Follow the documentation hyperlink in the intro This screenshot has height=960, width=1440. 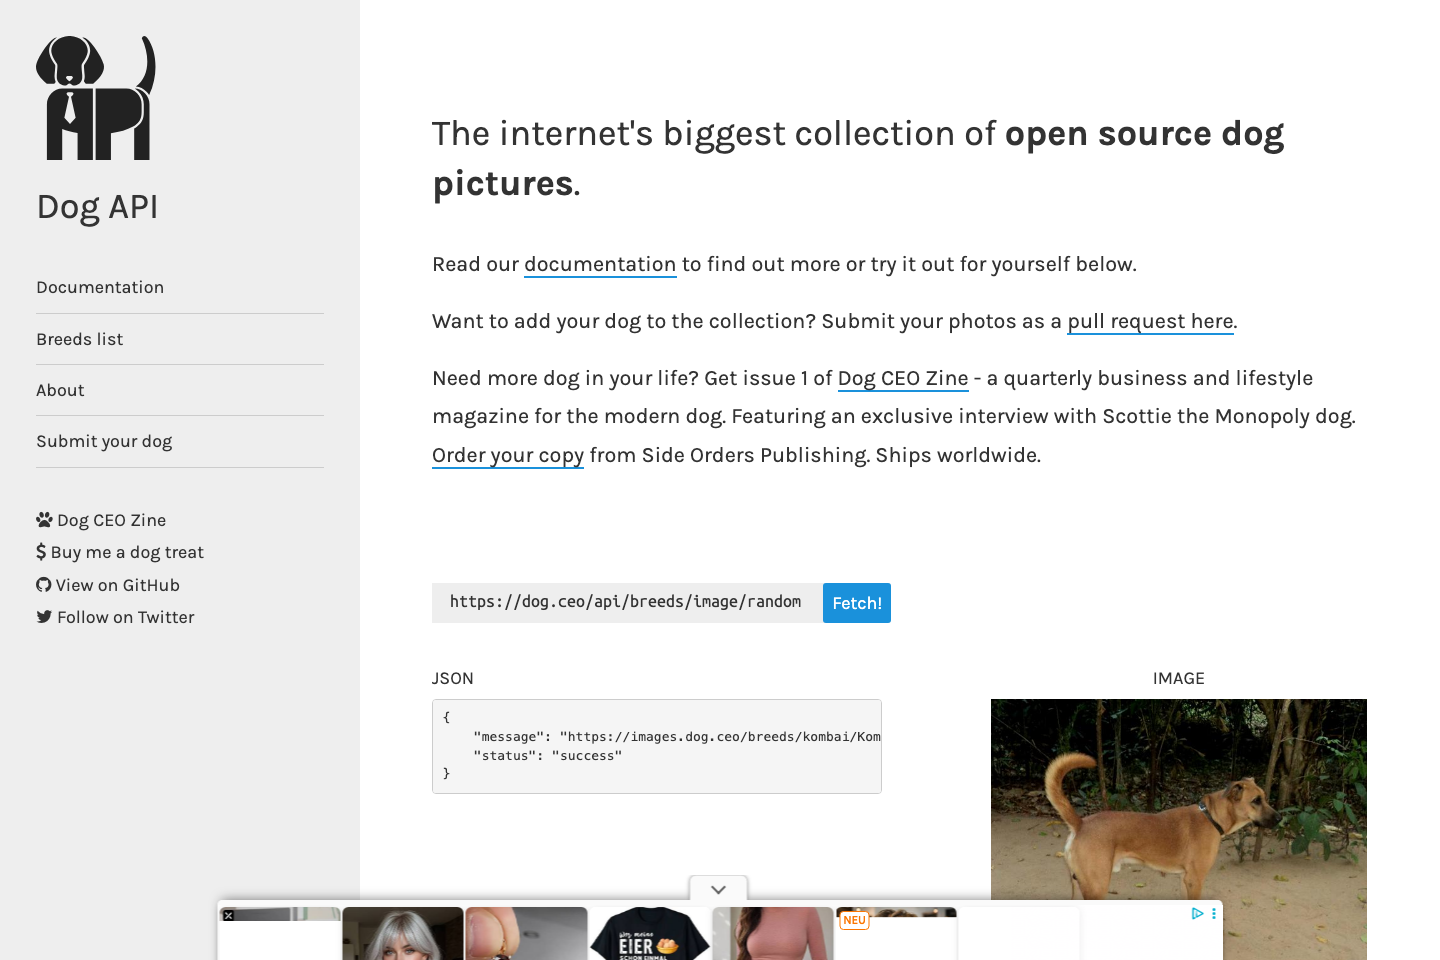[600, 264]
